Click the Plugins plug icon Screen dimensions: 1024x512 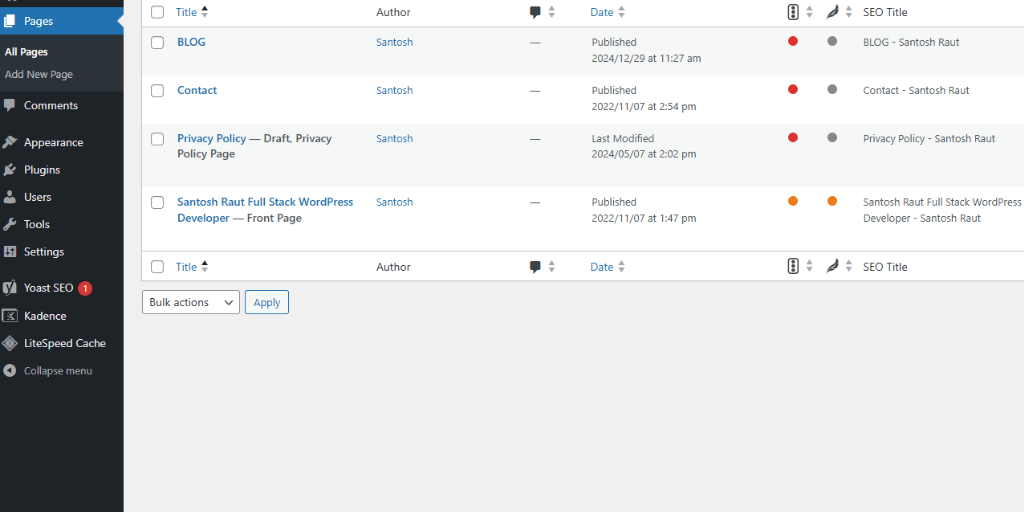(x=9, y=170)
